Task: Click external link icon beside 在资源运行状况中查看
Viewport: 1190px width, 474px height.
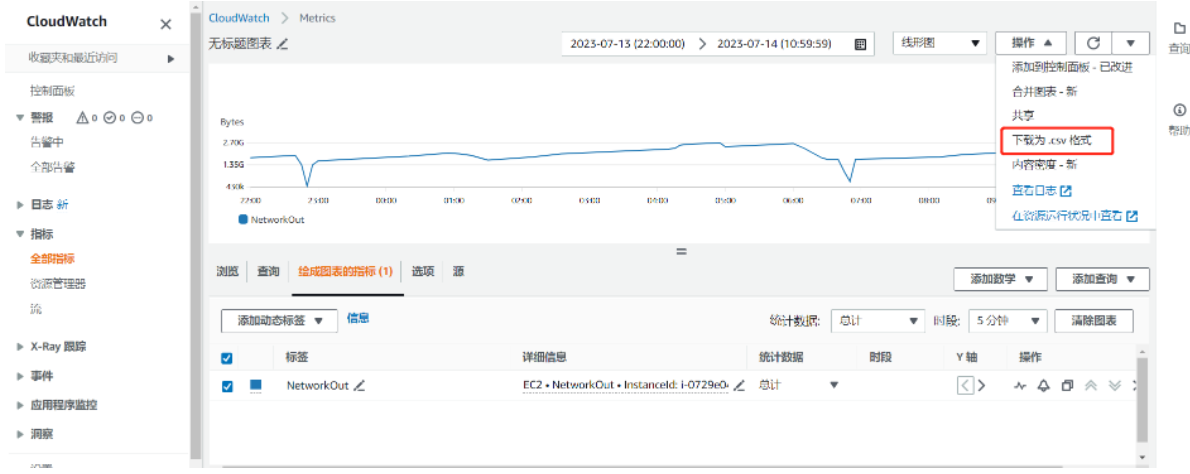Action: (1132, 215)
